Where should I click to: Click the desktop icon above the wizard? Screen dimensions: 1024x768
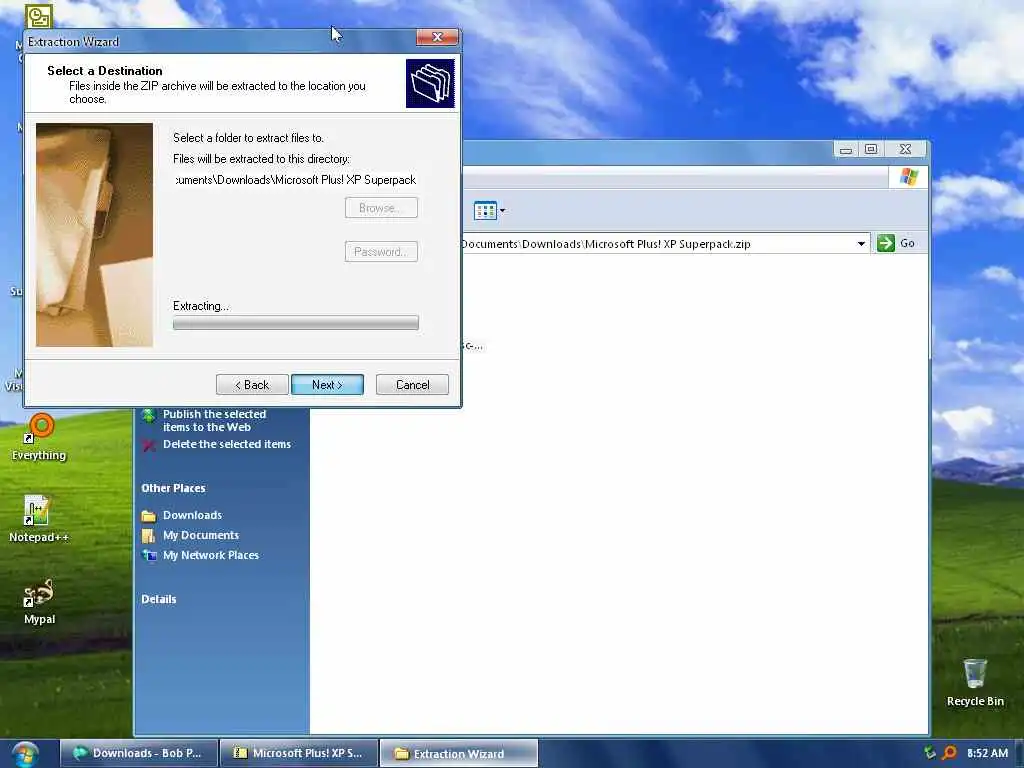pos(39,16)
